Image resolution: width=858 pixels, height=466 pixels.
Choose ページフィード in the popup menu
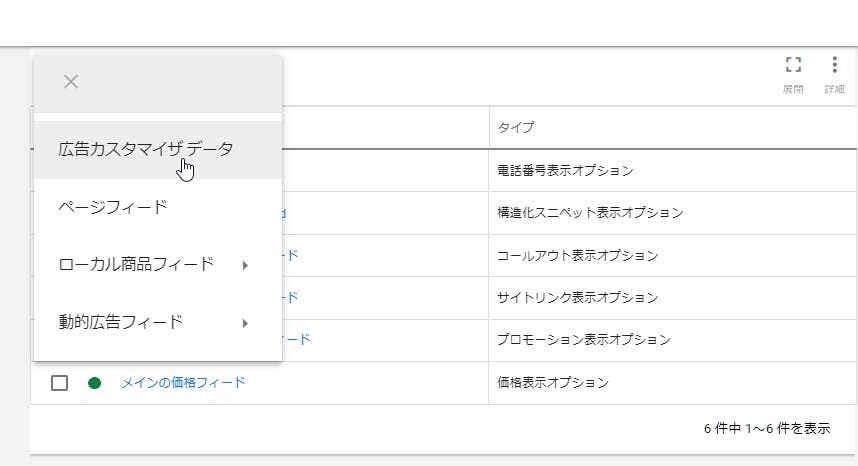click(x=113, y=207)
